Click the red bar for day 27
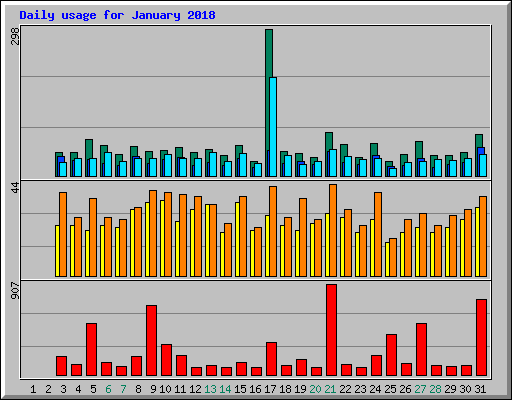The height and width of the screenshot is (400, 512). coord(422,350)
